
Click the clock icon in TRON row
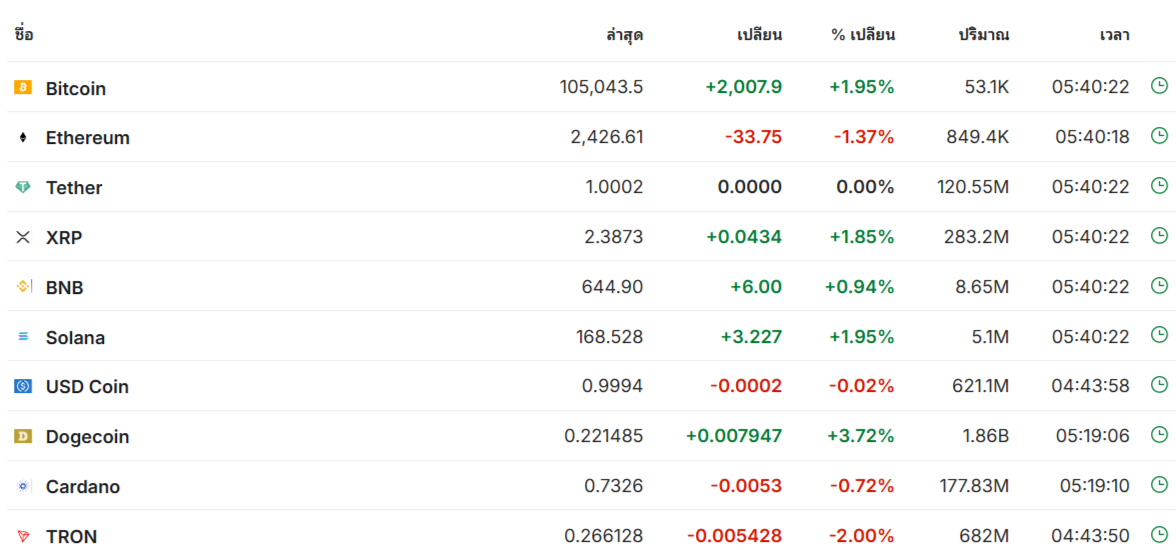(1159, 534)
